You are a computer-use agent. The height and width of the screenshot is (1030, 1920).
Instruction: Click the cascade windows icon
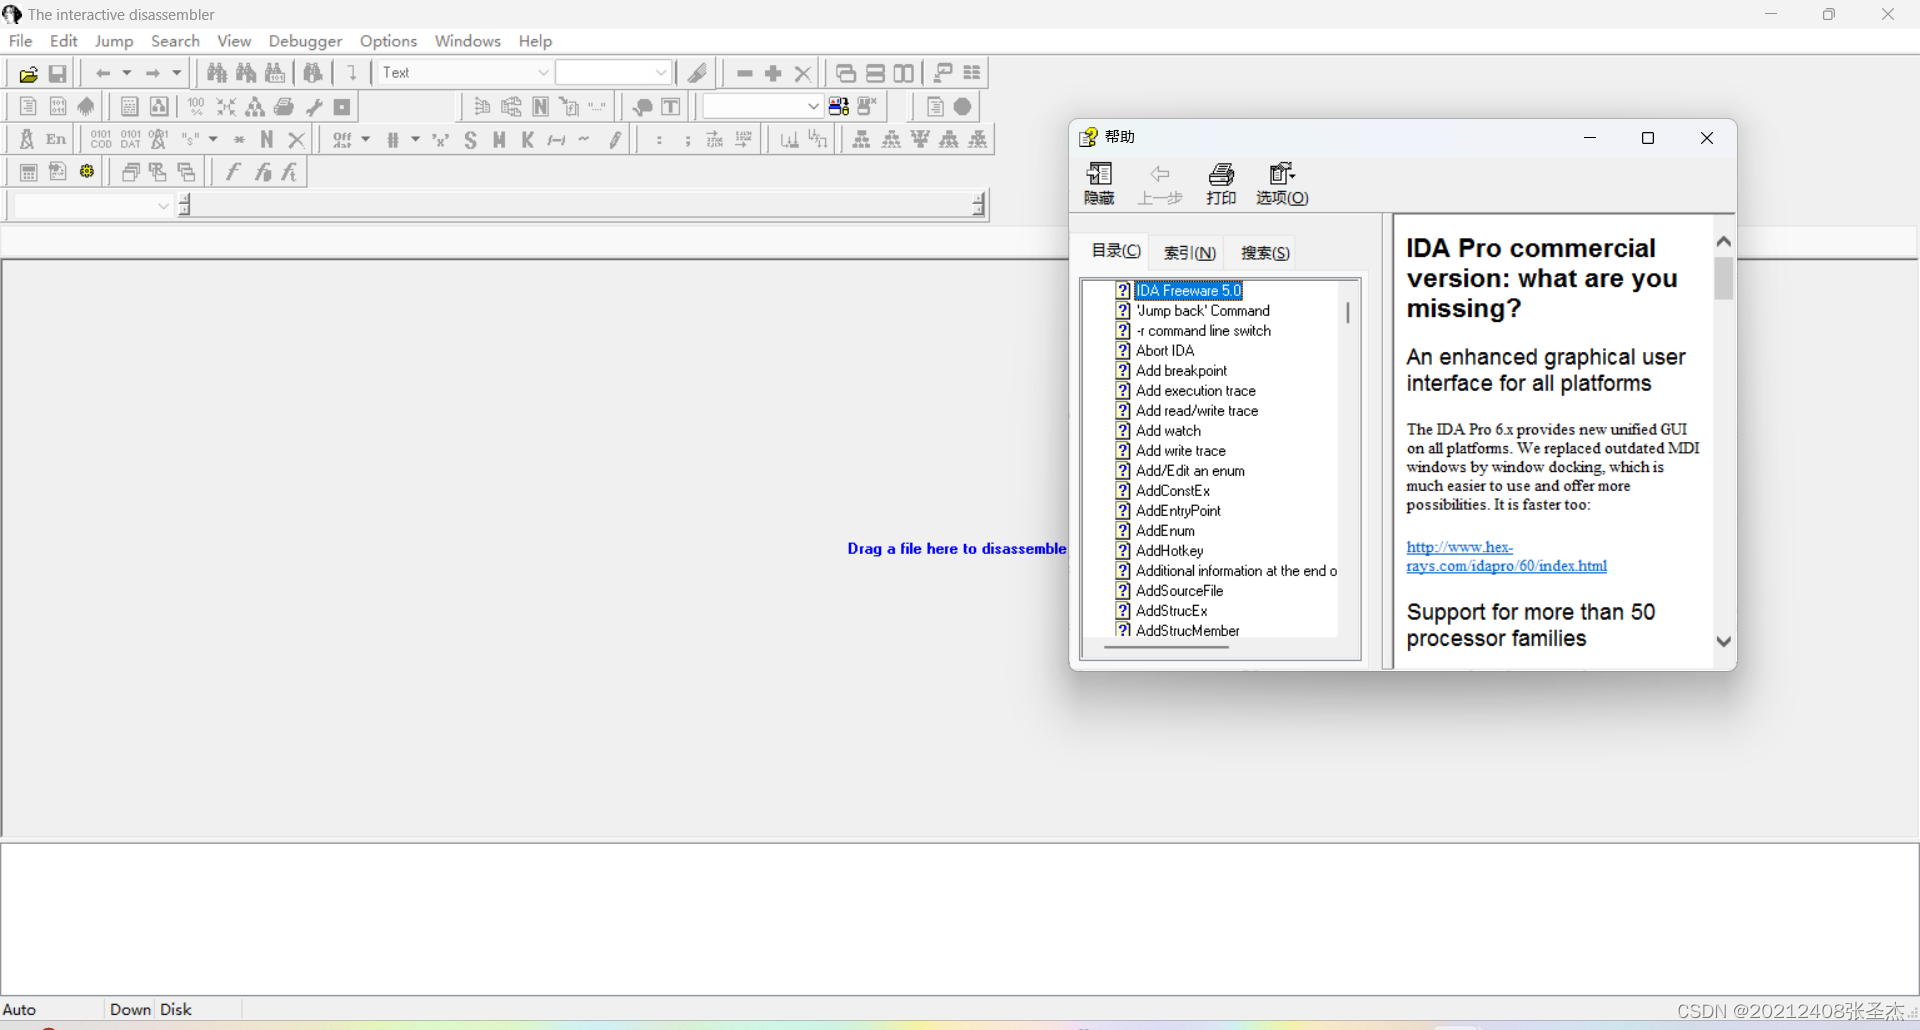[x=845, y=73]
